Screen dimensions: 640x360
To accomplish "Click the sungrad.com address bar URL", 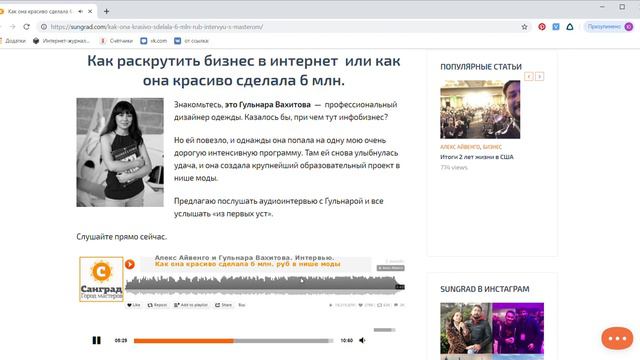I will tap(157, 27).
